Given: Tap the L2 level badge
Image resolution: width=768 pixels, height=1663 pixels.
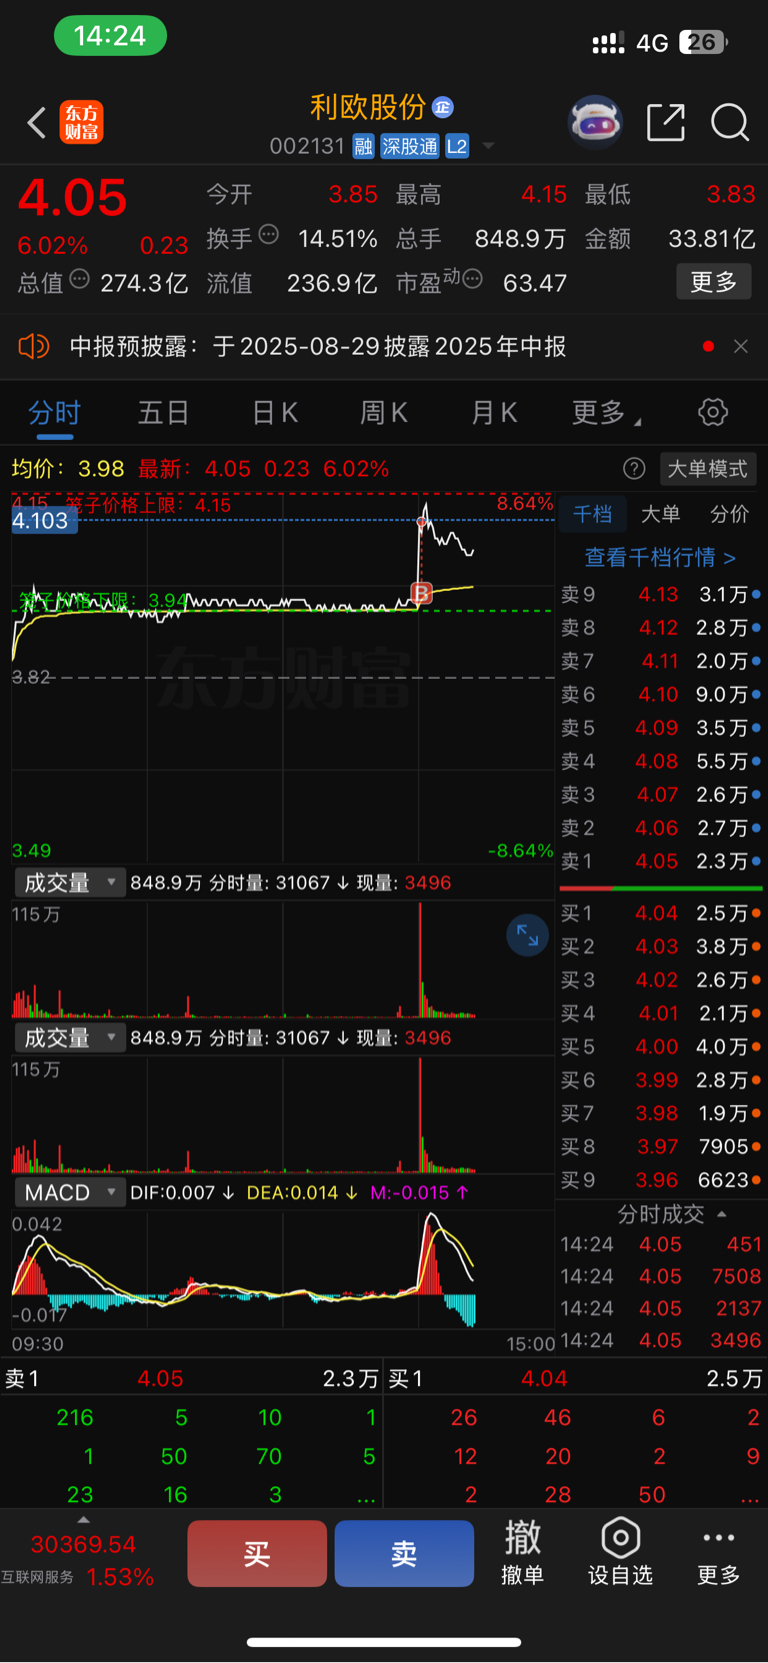Looking at the screenshot, I should tap(457, 146).
